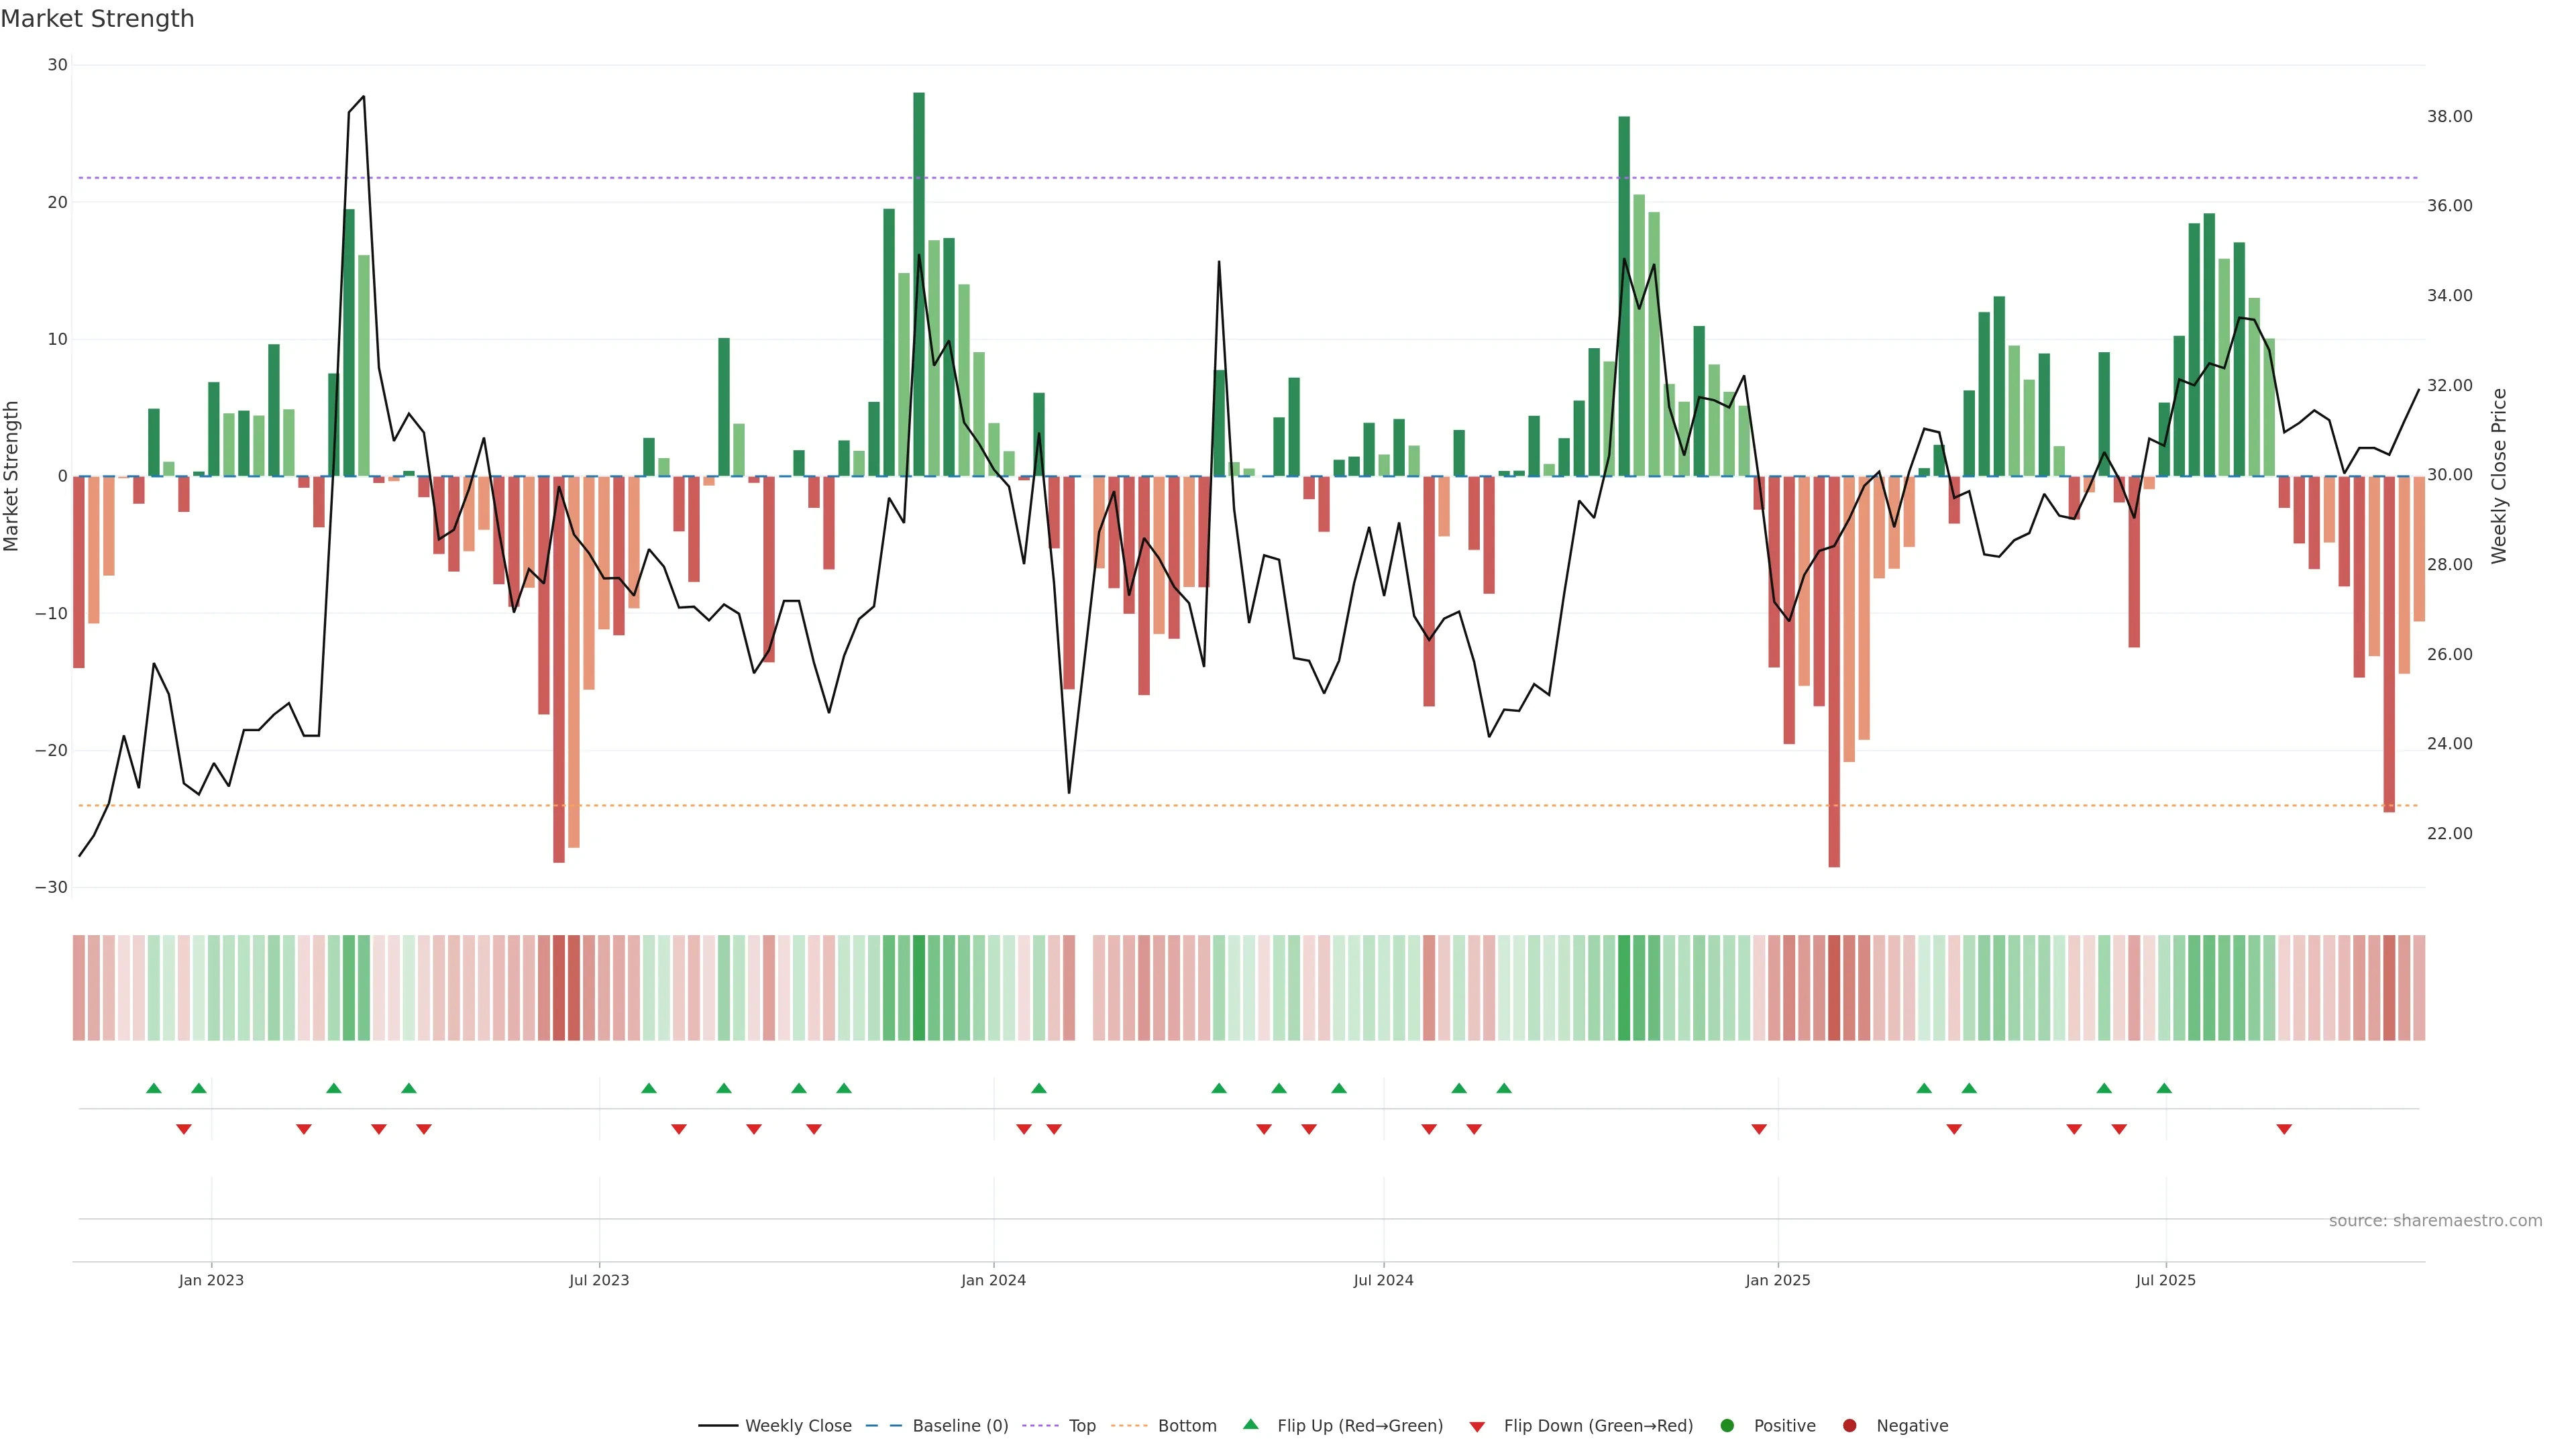Click Flip Down red triangle legend icon
The image size is (2576, 1449).
coord(1477,1427)
